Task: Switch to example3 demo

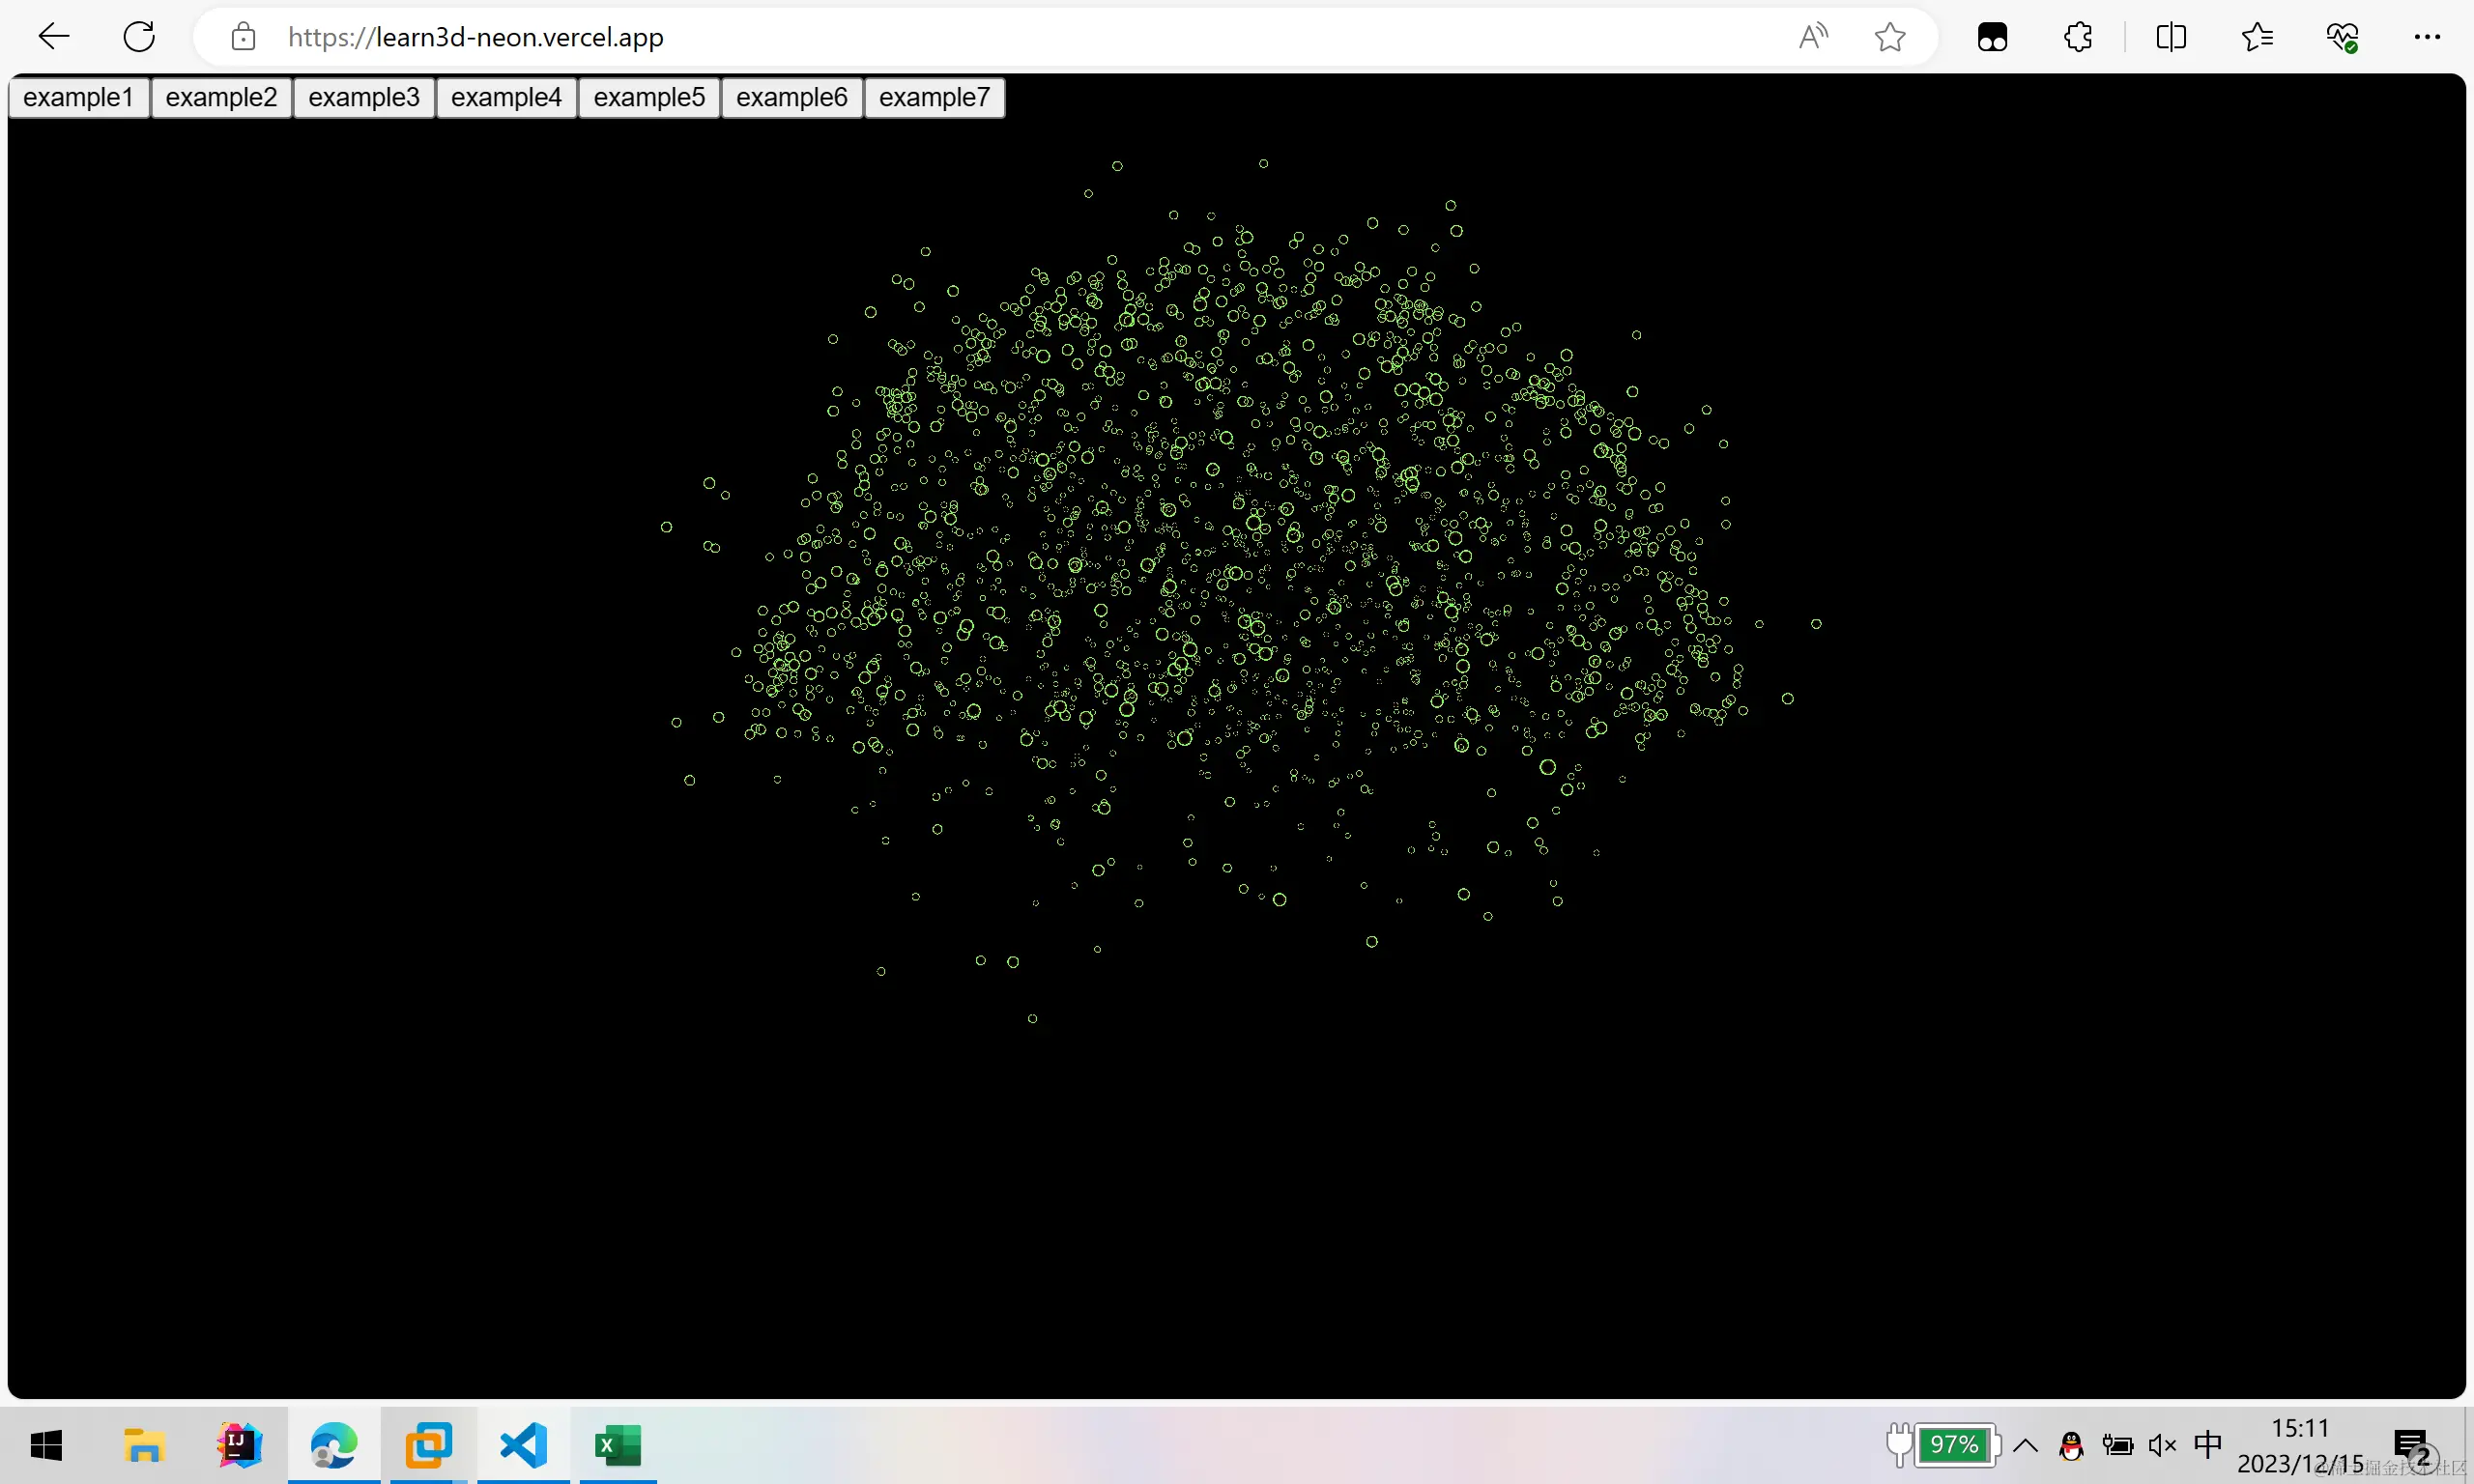Action: [364, 97]
